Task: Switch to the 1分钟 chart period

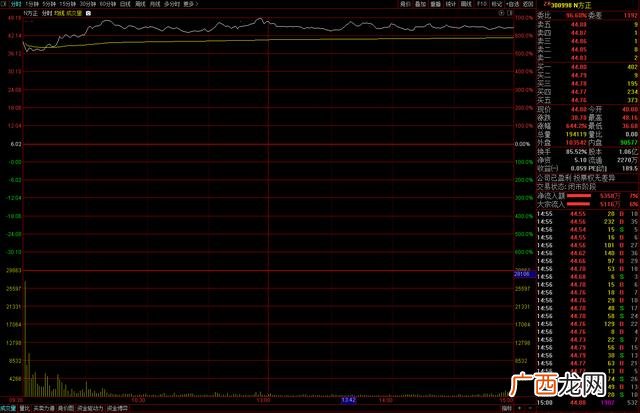Action: (x=32, y=4)
